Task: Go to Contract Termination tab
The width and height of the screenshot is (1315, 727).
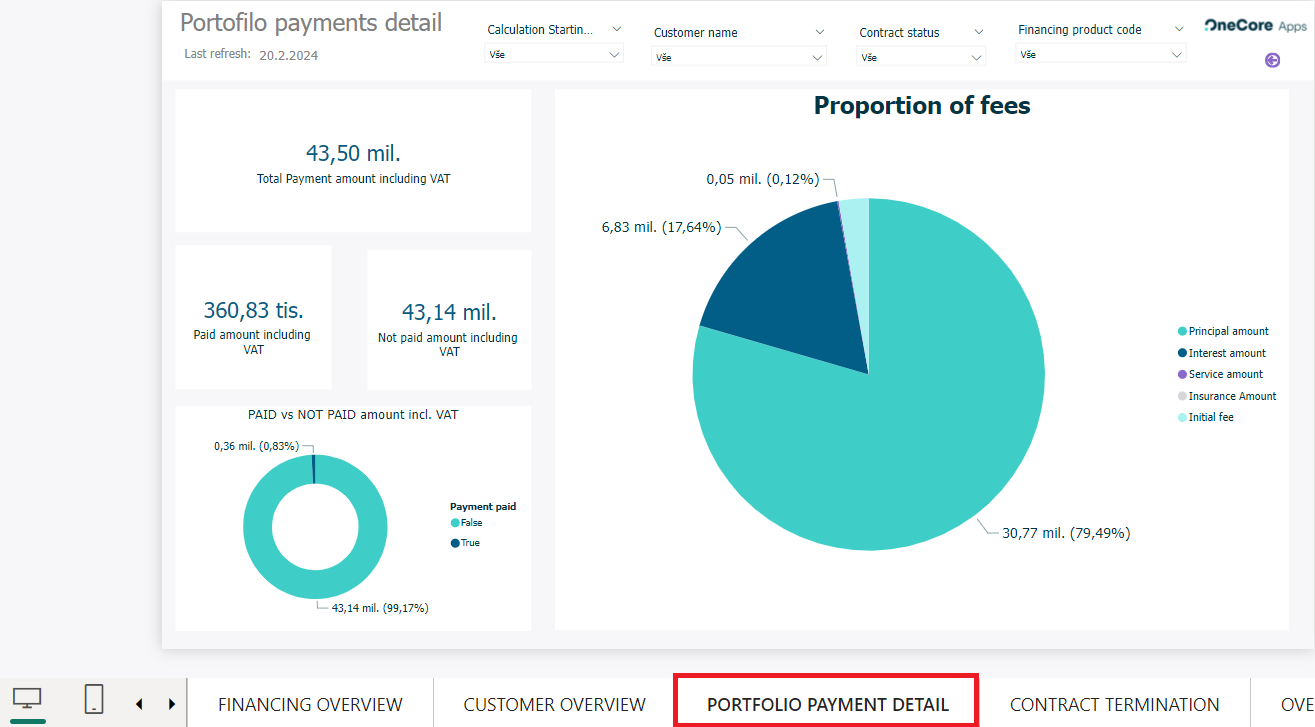Action: tap(1114, 704)
